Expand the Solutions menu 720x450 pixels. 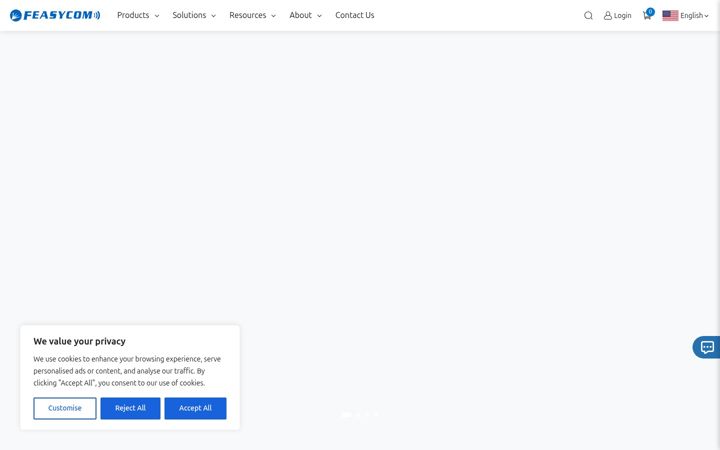click(x=194, y=15)
